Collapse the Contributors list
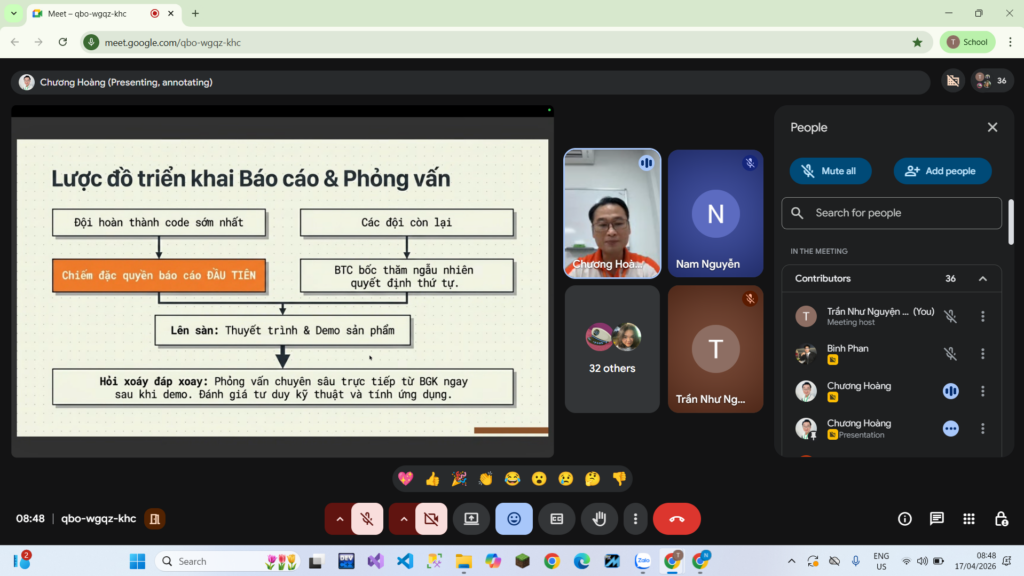1024x576 pixels. pos(982,279)
